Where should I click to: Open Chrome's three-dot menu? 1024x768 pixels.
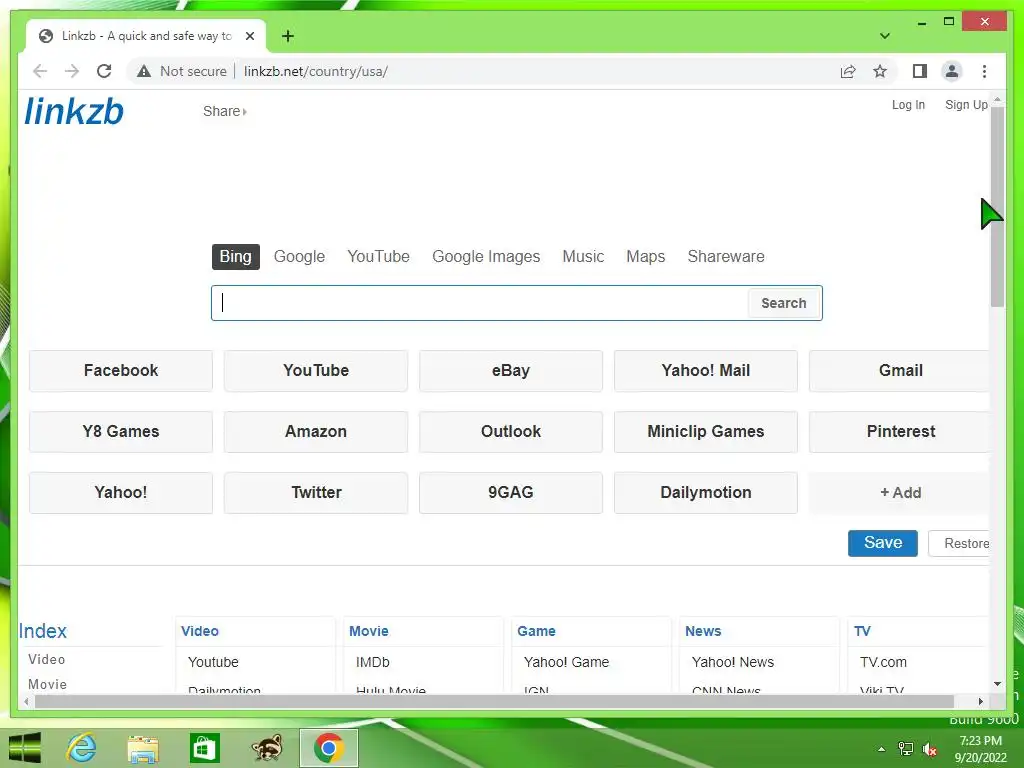pyautogui.click(x=984, y=71)
